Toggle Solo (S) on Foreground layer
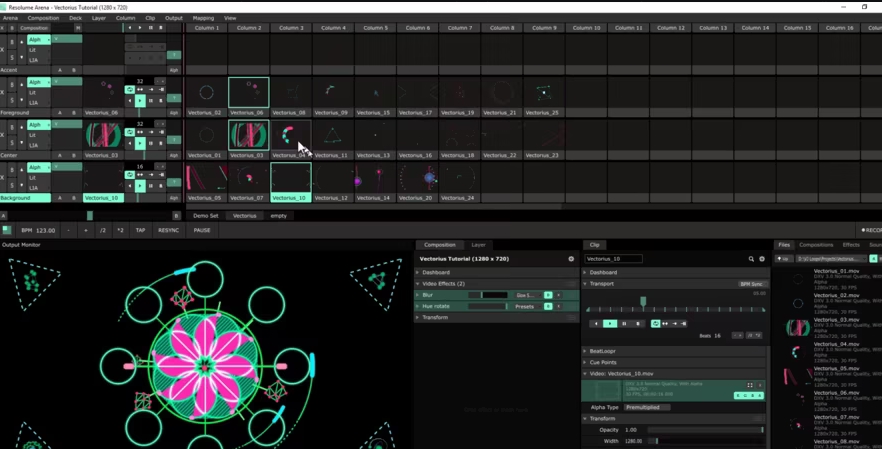Image resolution: width=882 pixels, height=449 pixels. (x=12, y=100)
